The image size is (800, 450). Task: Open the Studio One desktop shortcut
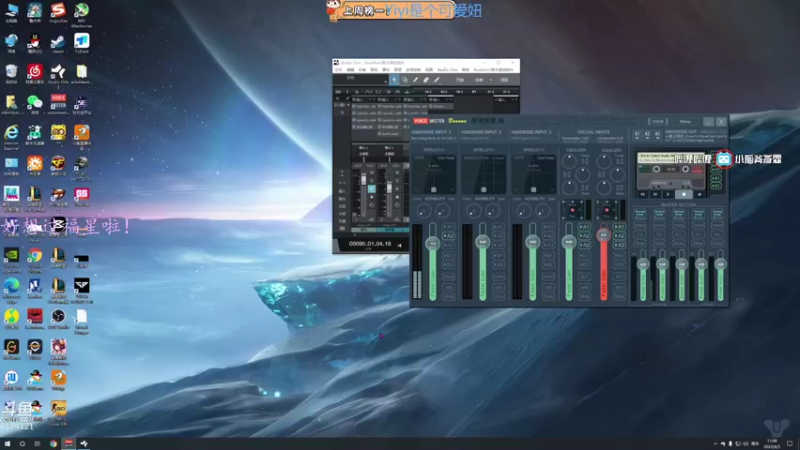pos(58,74)
